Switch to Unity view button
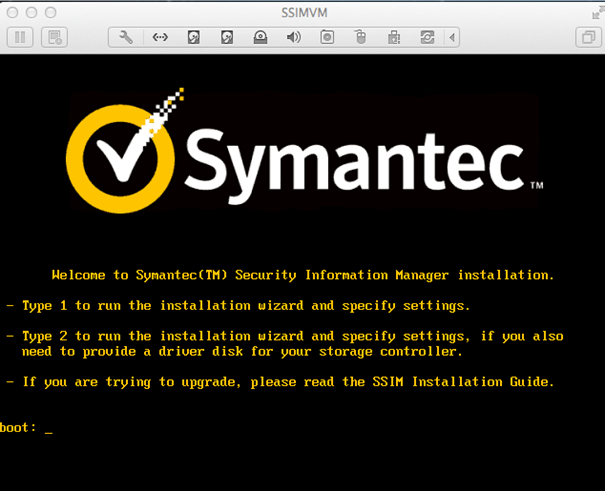Image resolution: width=605 pixels, height=491 pixels. pyautogui.click(x=588, y=37)
